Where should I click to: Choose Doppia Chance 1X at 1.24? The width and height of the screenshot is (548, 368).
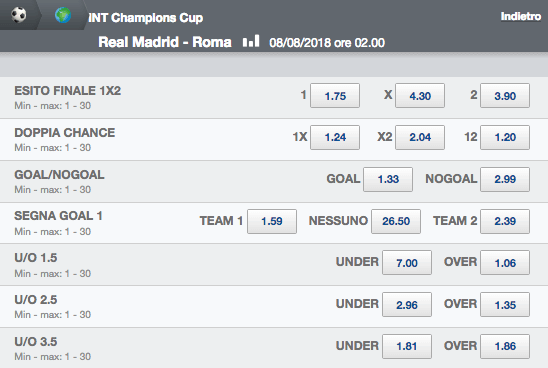point(335,137)
